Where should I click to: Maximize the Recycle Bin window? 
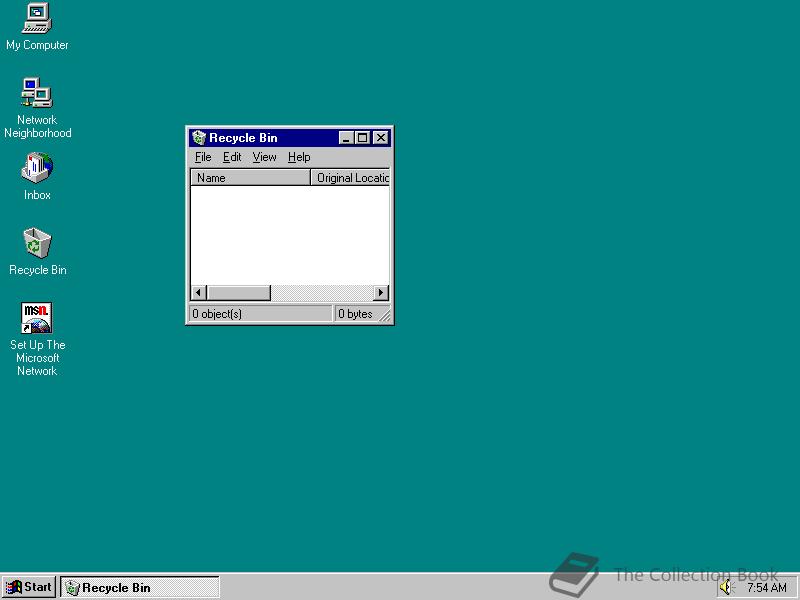[362, 138]
